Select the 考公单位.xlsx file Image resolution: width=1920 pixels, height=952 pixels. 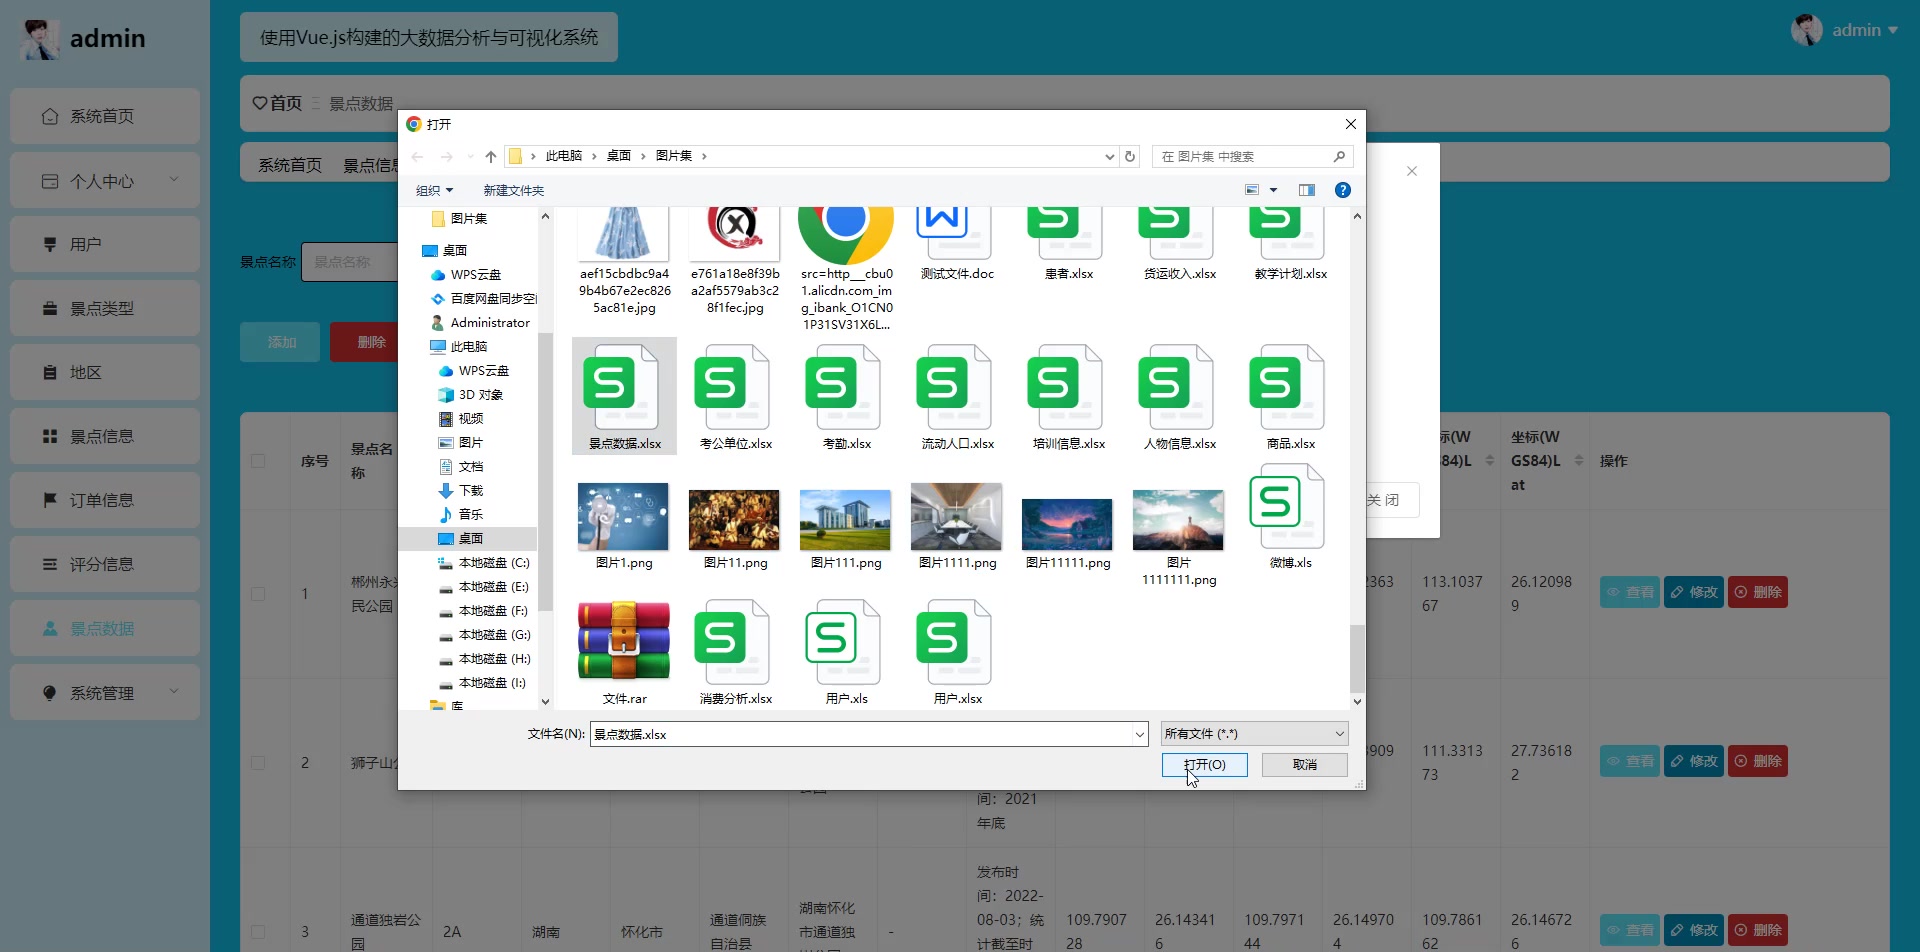pyautogui.click(x=735, y=397)
